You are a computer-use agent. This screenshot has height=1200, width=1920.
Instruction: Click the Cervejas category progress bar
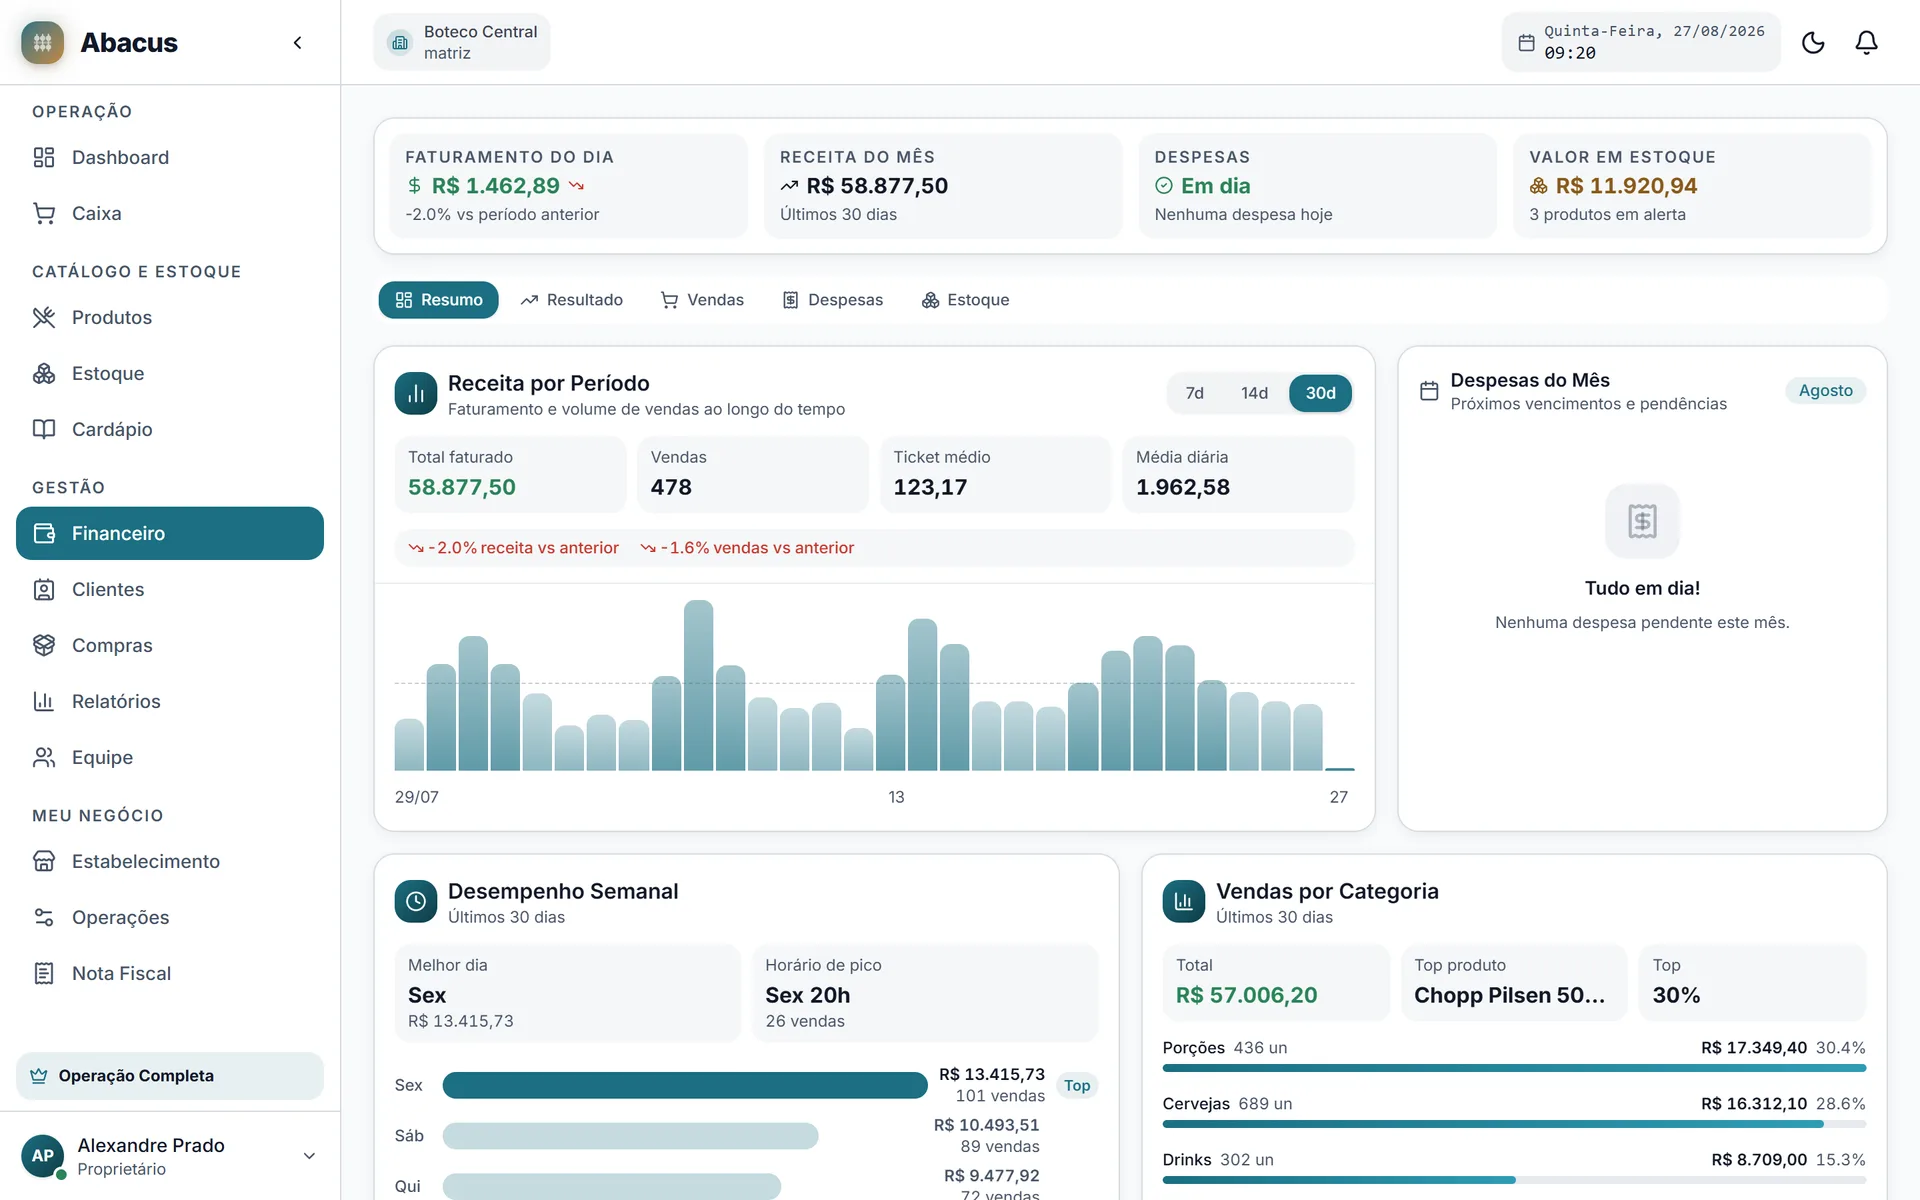click(1514, 1124)
